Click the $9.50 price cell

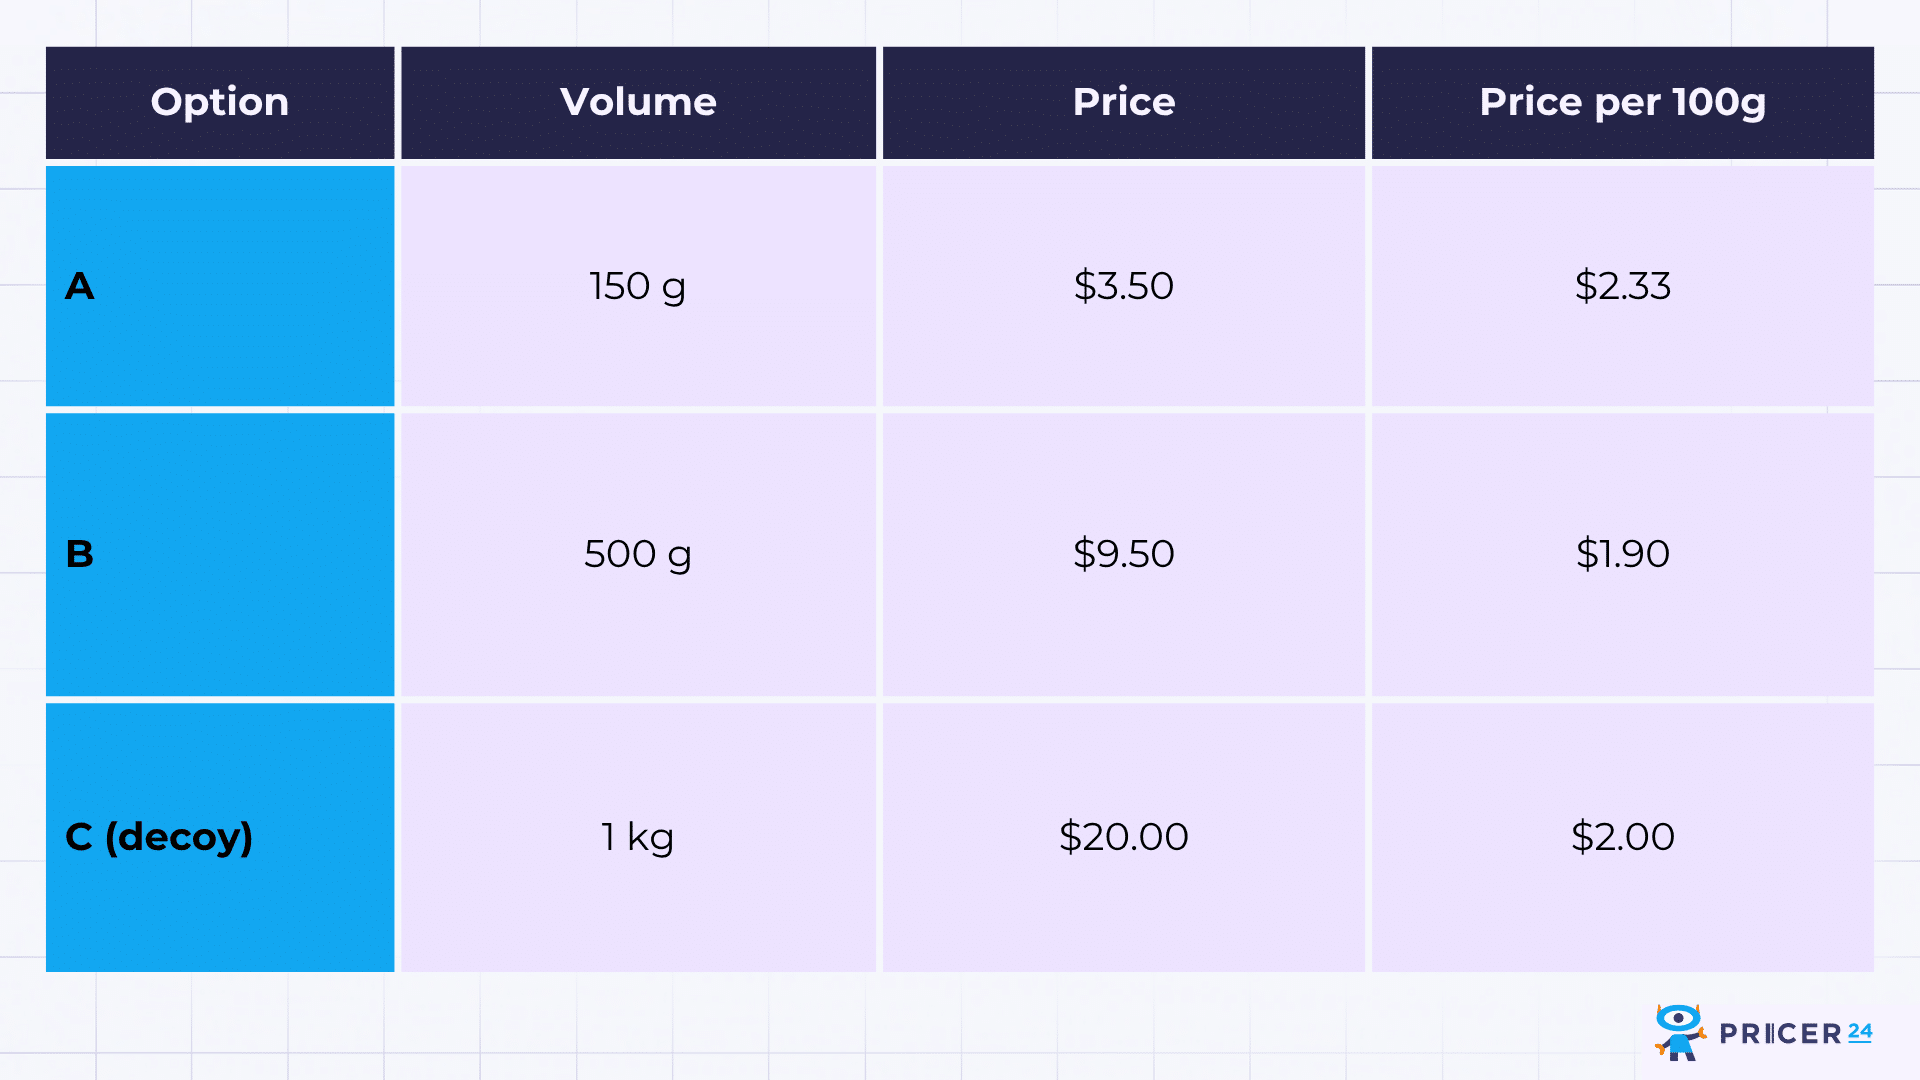point(1123,554)
